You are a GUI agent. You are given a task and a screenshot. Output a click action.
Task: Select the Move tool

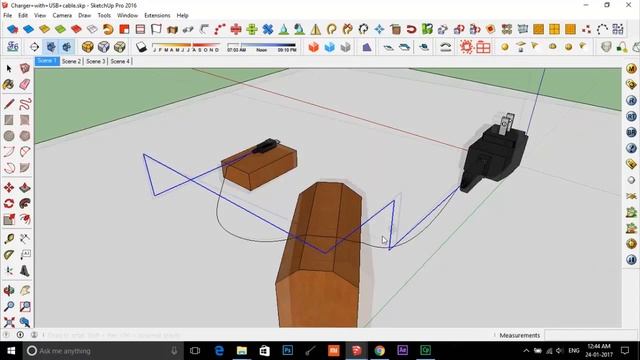point(9,187)
